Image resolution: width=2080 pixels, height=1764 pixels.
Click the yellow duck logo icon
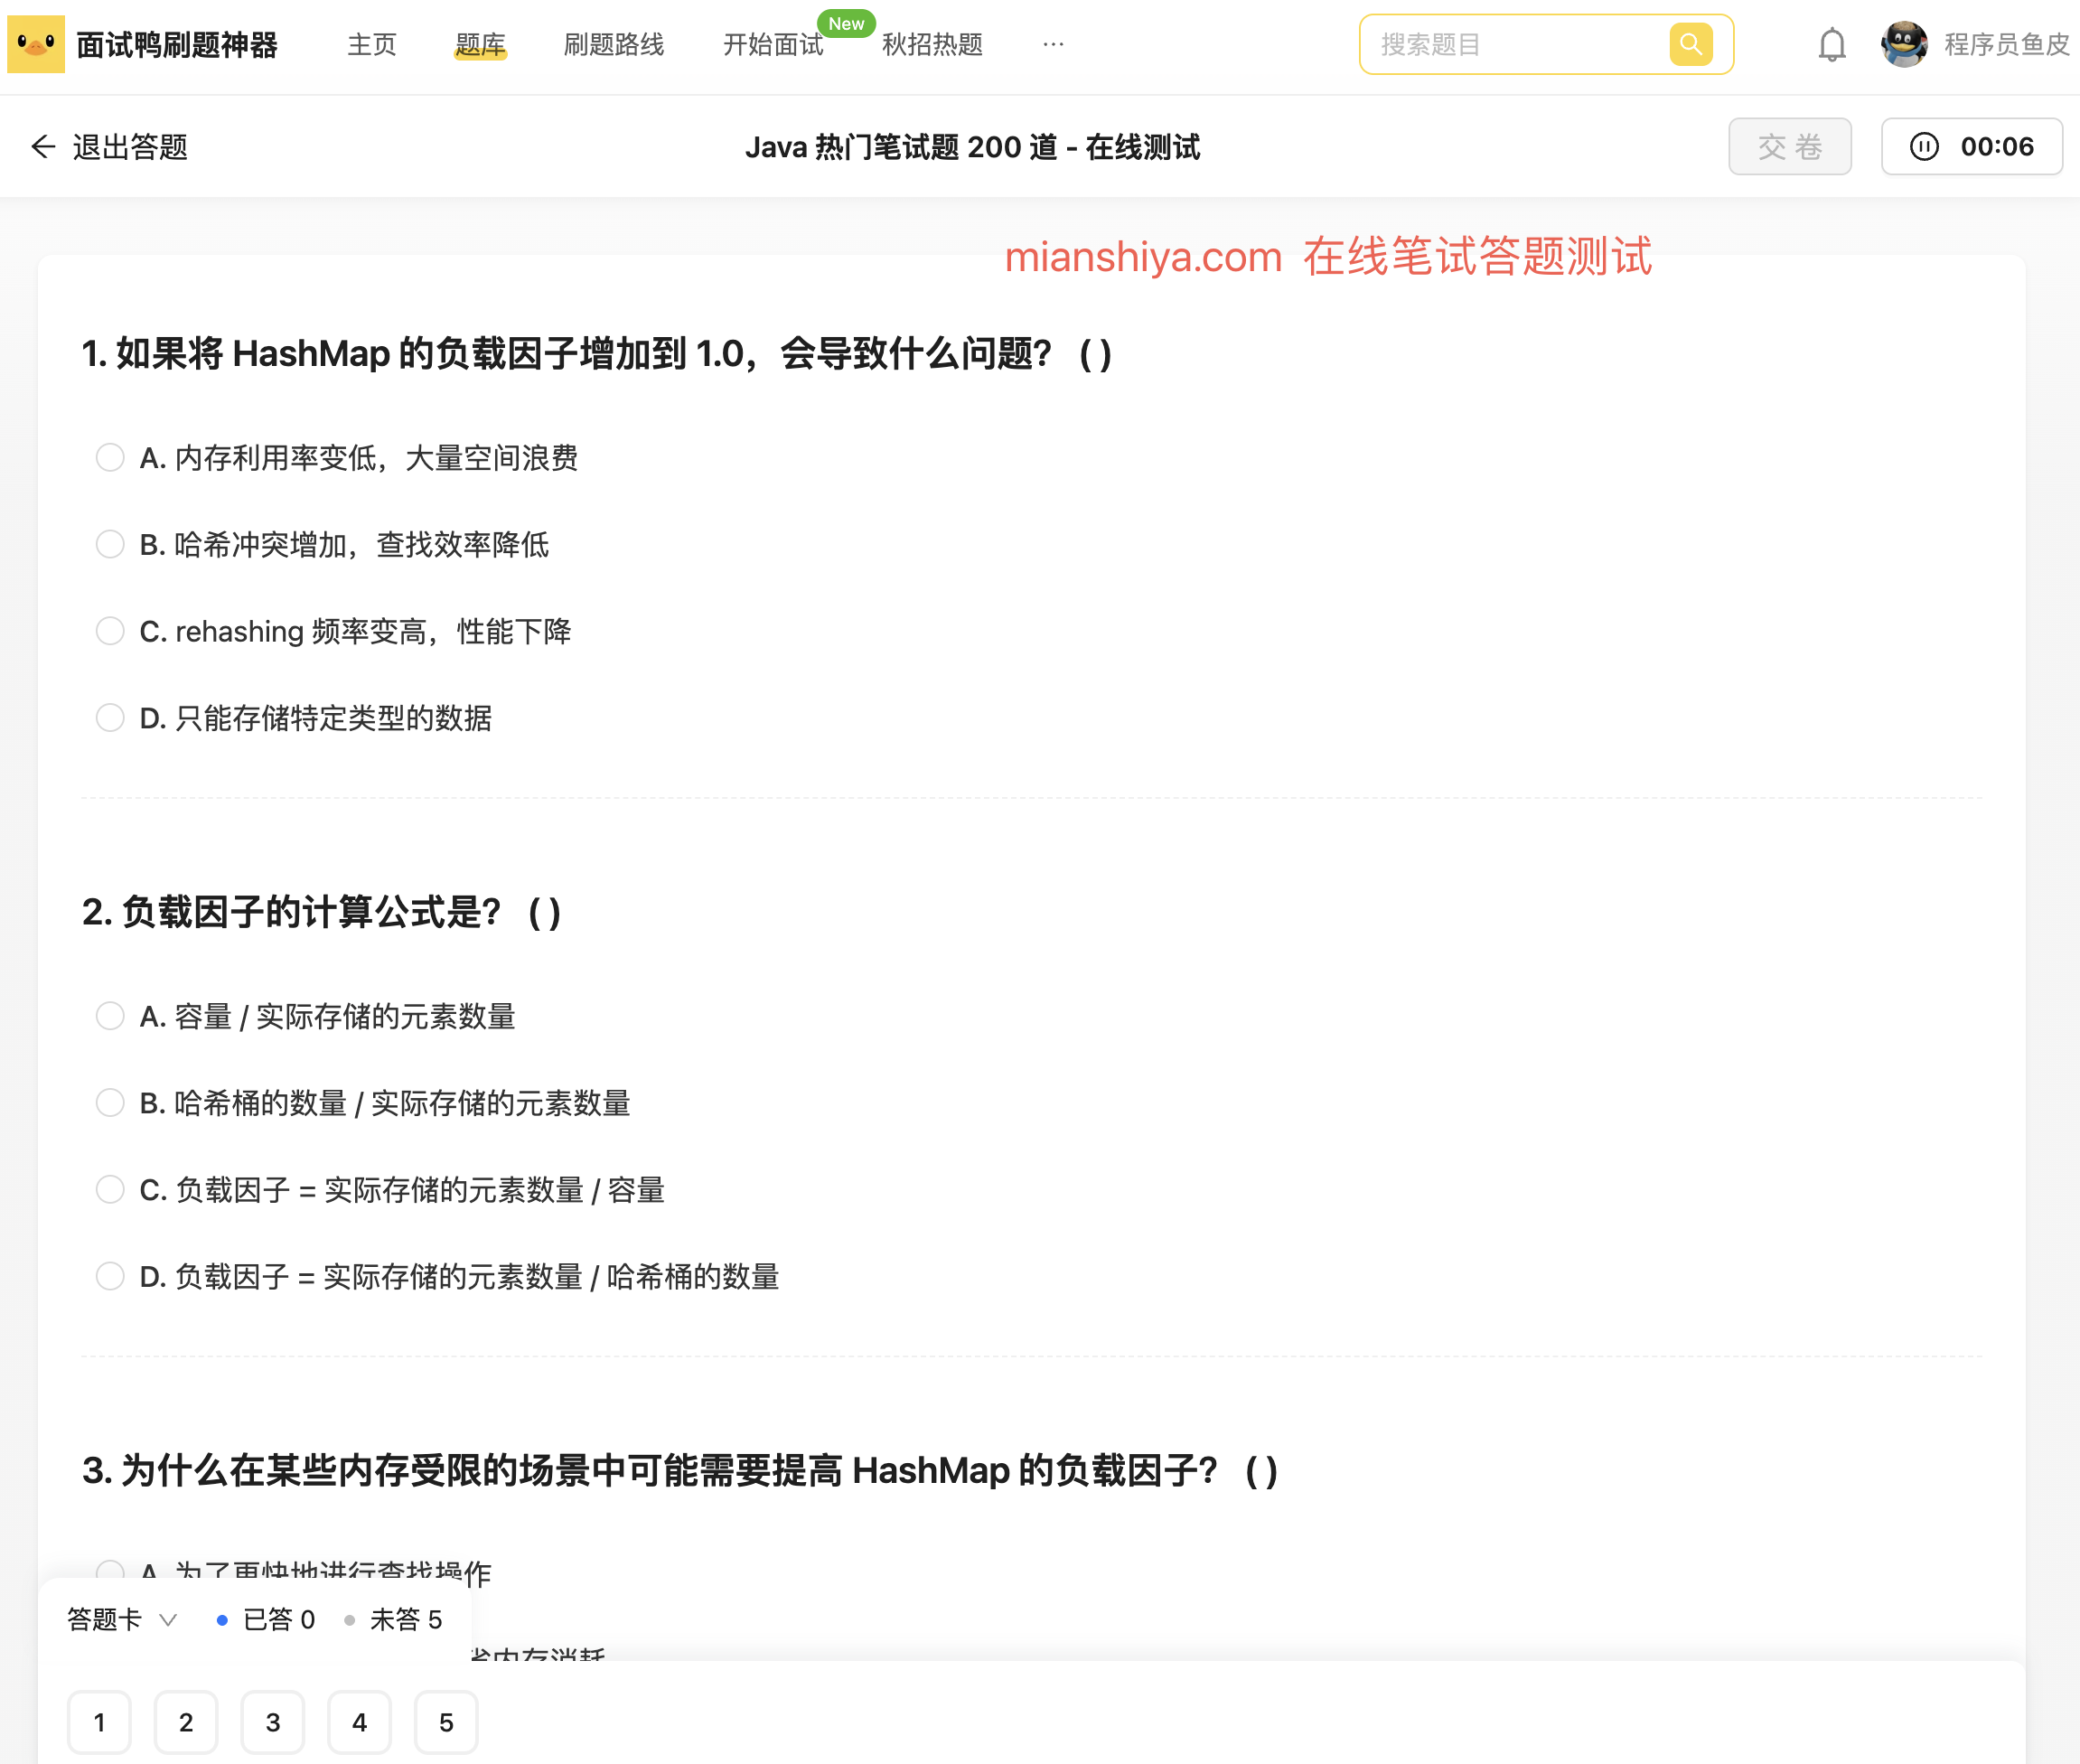tap(36, 44)
